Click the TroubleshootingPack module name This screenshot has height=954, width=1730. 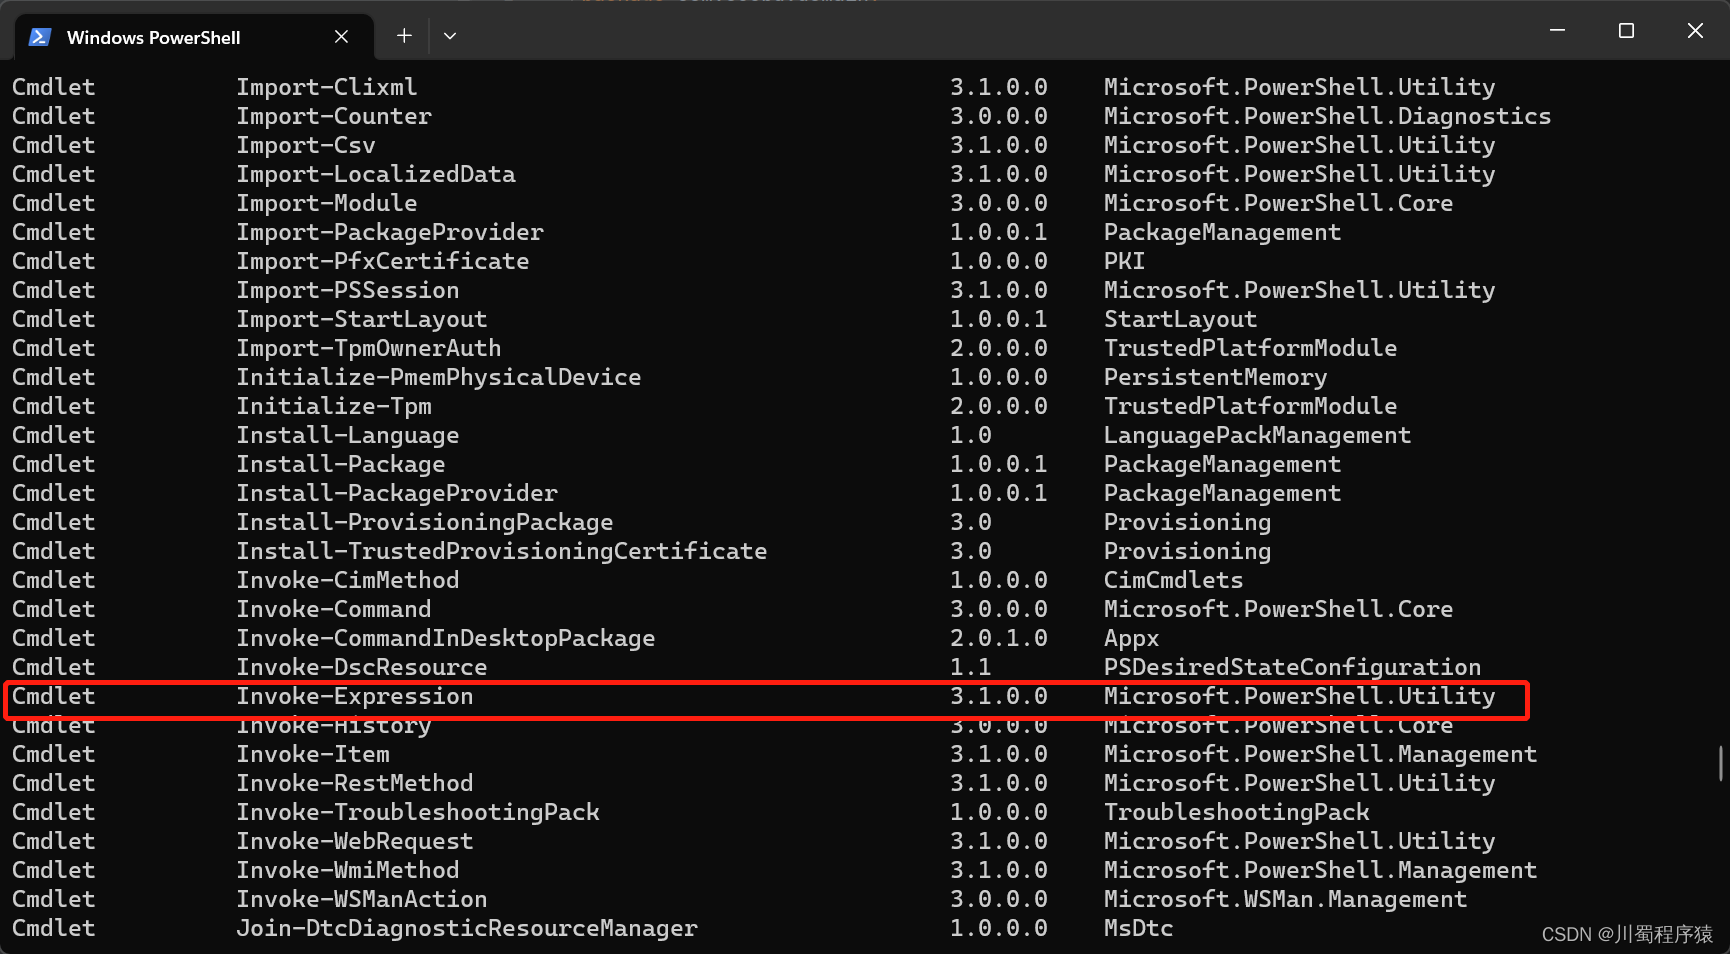pos(1237,812)
